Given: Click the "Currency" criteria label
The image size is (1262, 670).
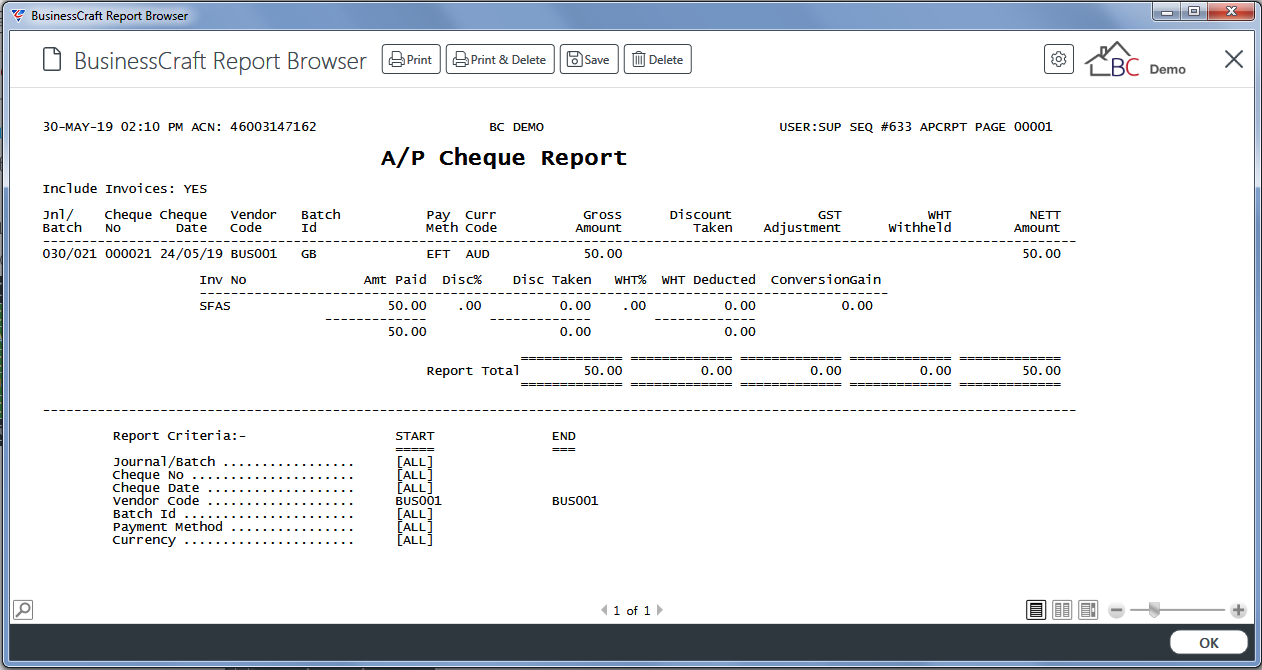Looking at the screenshot, I should [144, 540].
